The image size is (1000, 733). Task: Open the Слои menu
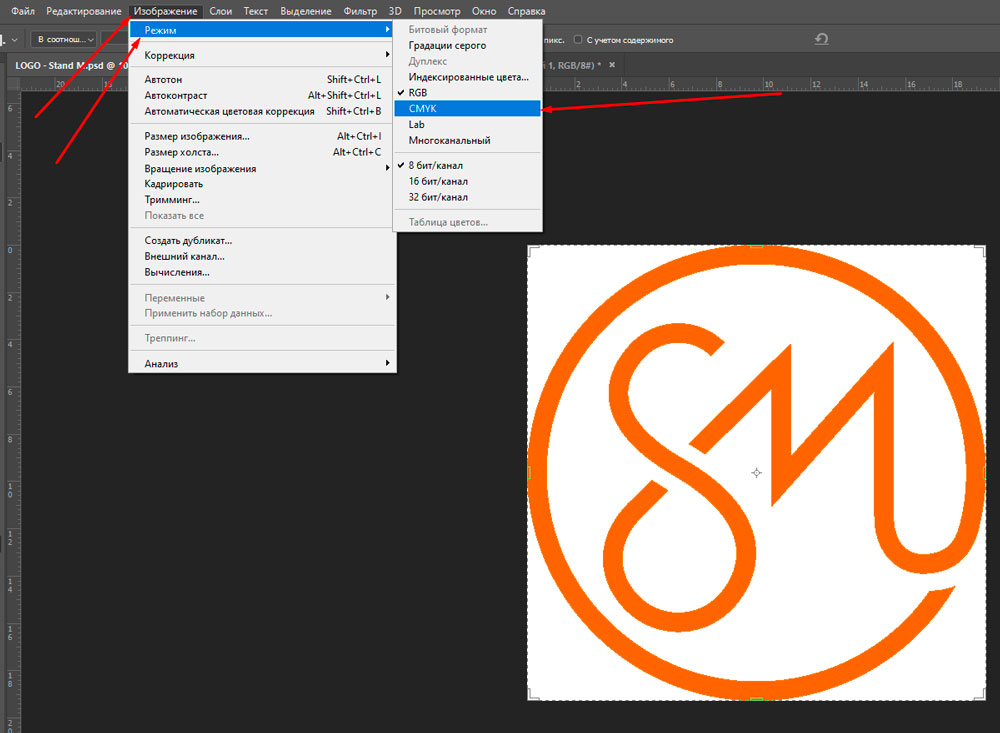[x=221, y=11]
